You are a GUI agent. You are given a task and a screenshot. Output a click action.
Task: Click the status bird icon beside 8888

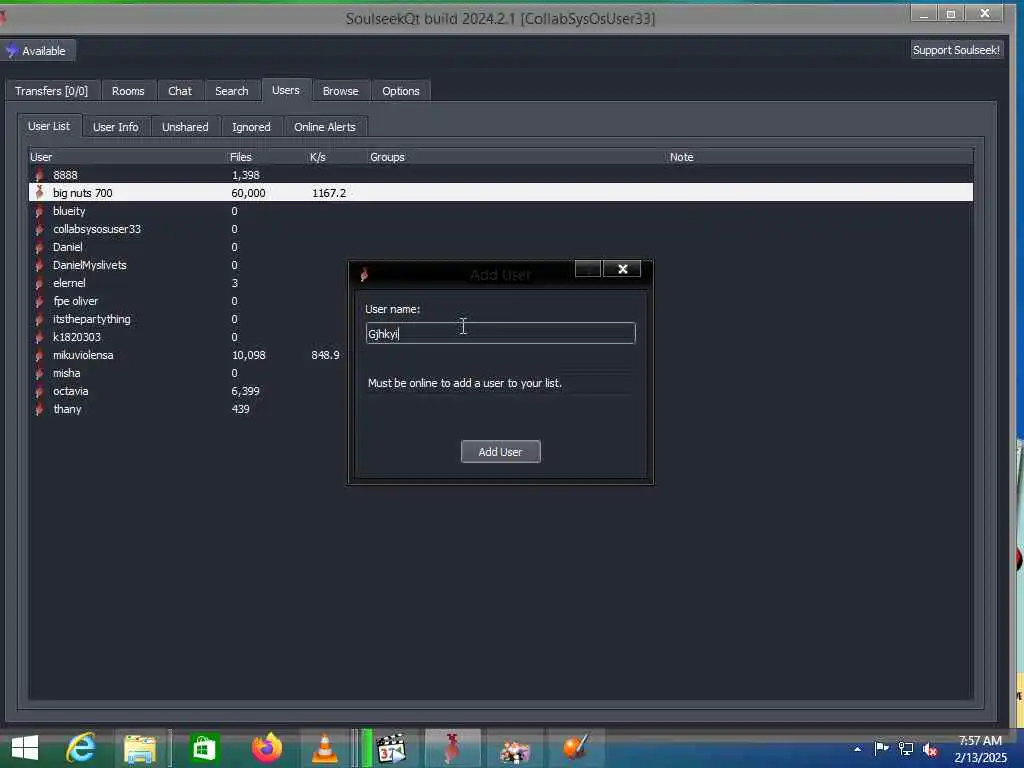pos(39,175)
